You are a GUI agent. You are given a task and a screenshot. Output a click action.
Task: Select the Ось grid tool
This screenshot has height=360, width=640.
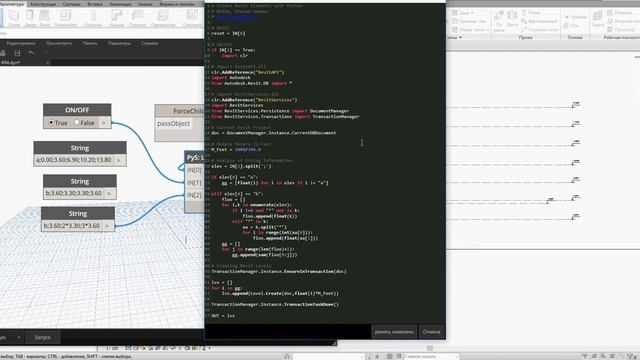(x=571, y=25)
